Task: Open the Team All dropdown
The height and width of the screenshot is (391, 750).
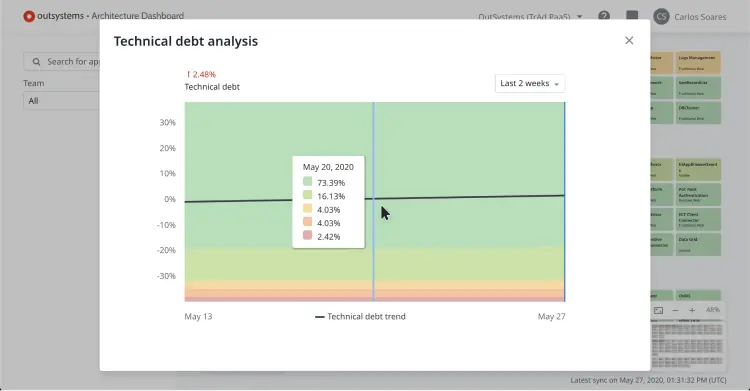Action: (61, 101)
